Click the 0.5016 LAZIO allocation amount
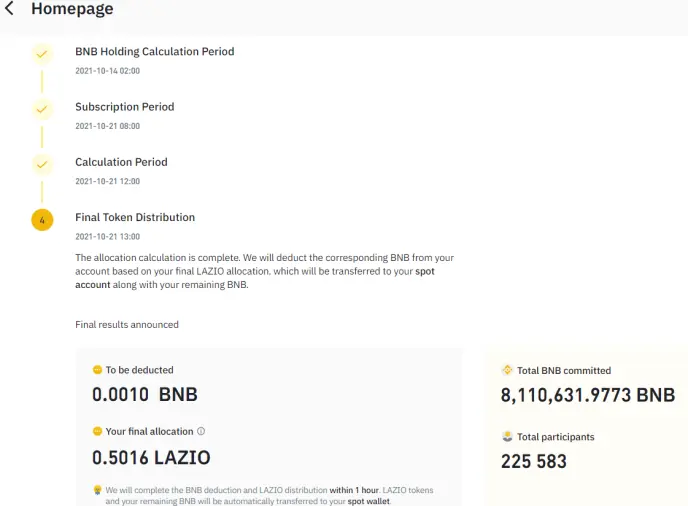 pos(151,458)
